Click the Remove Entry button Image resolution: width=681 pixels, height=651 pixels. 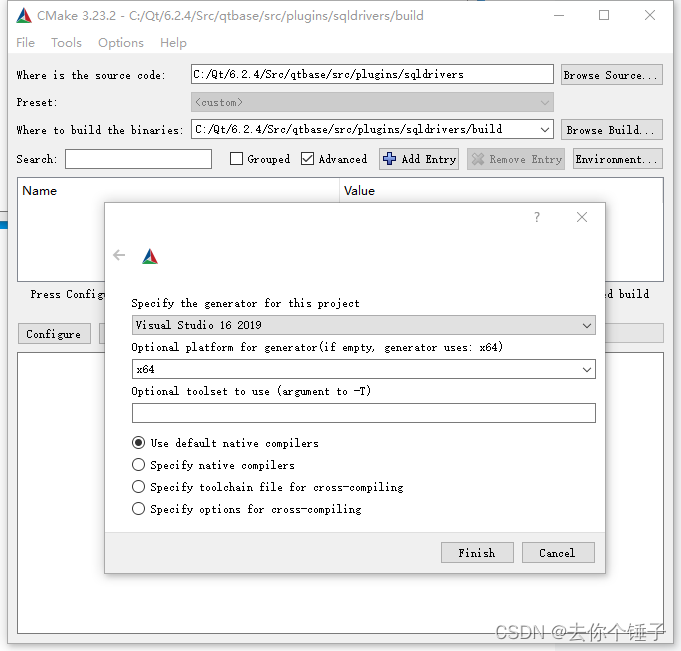click(x=516, y=159)
